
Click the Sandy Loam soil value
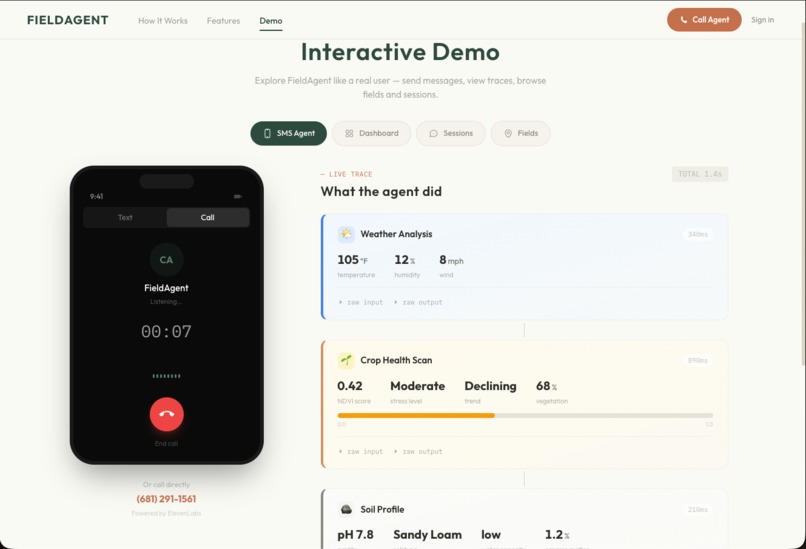[x=427, y=535]
